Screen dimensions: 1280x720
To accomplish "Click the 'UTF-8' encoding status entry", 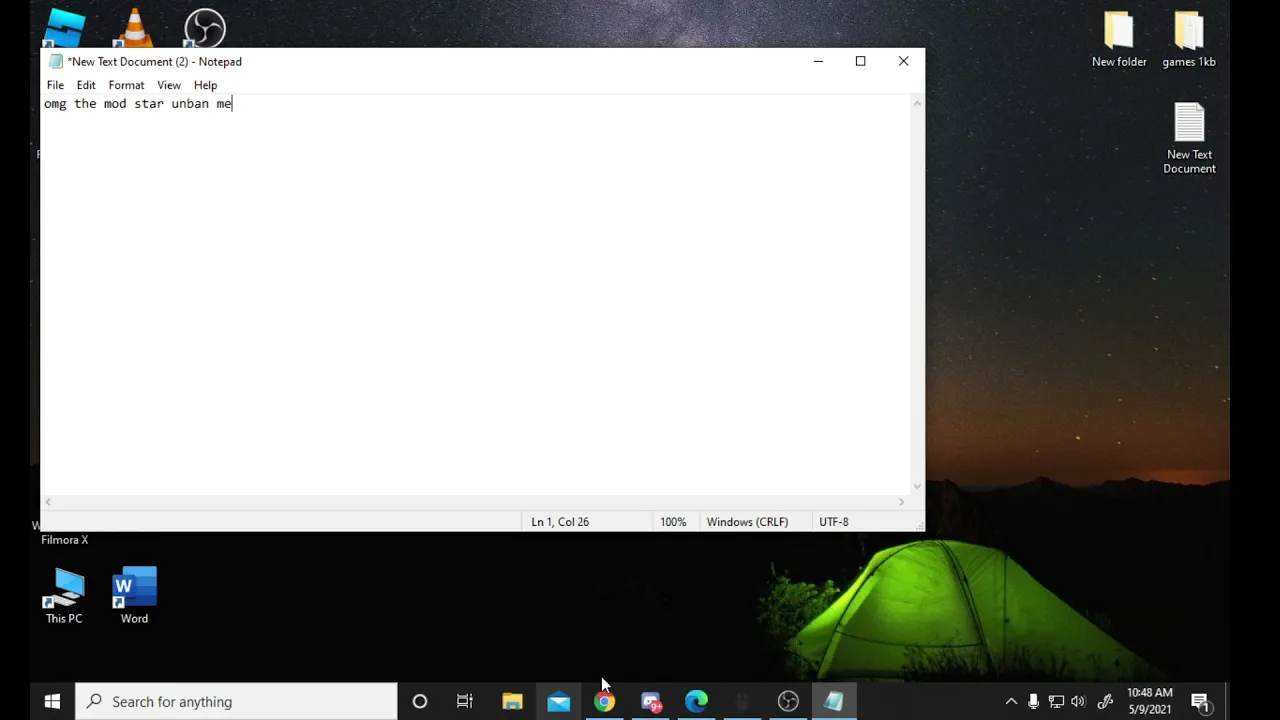I will pos(834,522).
